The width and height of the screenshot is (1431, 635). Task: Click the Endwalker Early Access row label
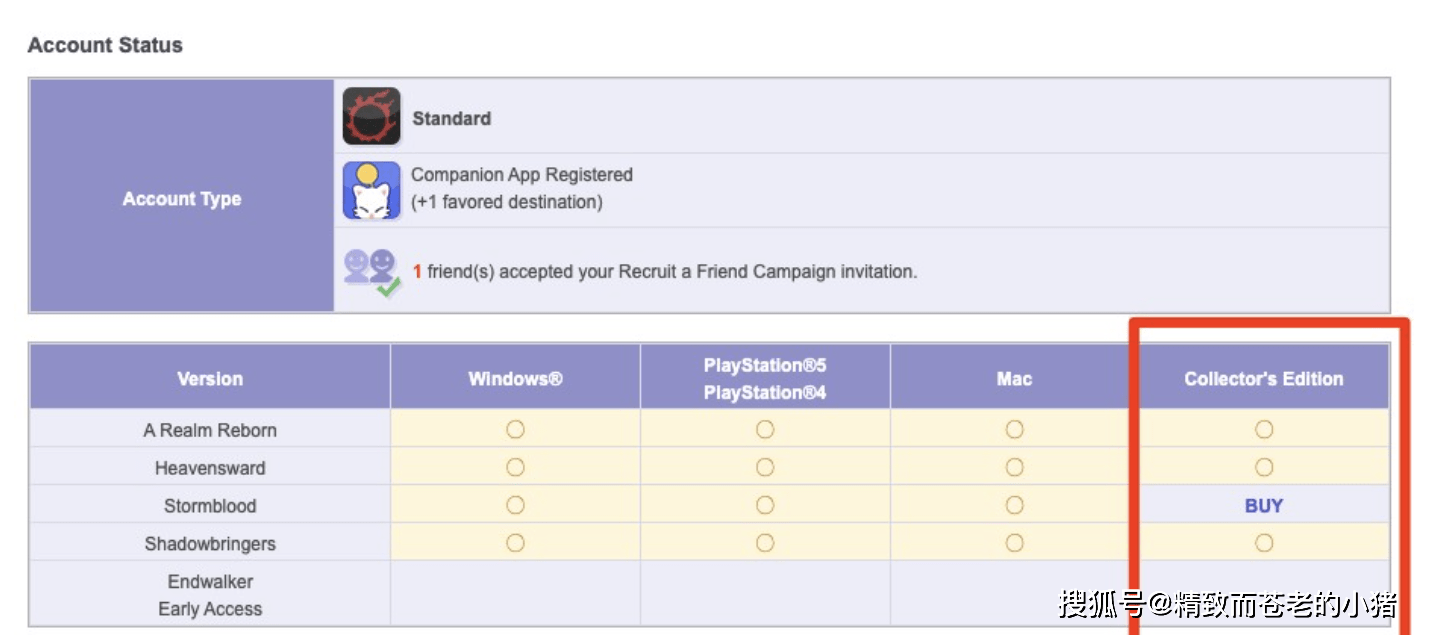point(210,595)
